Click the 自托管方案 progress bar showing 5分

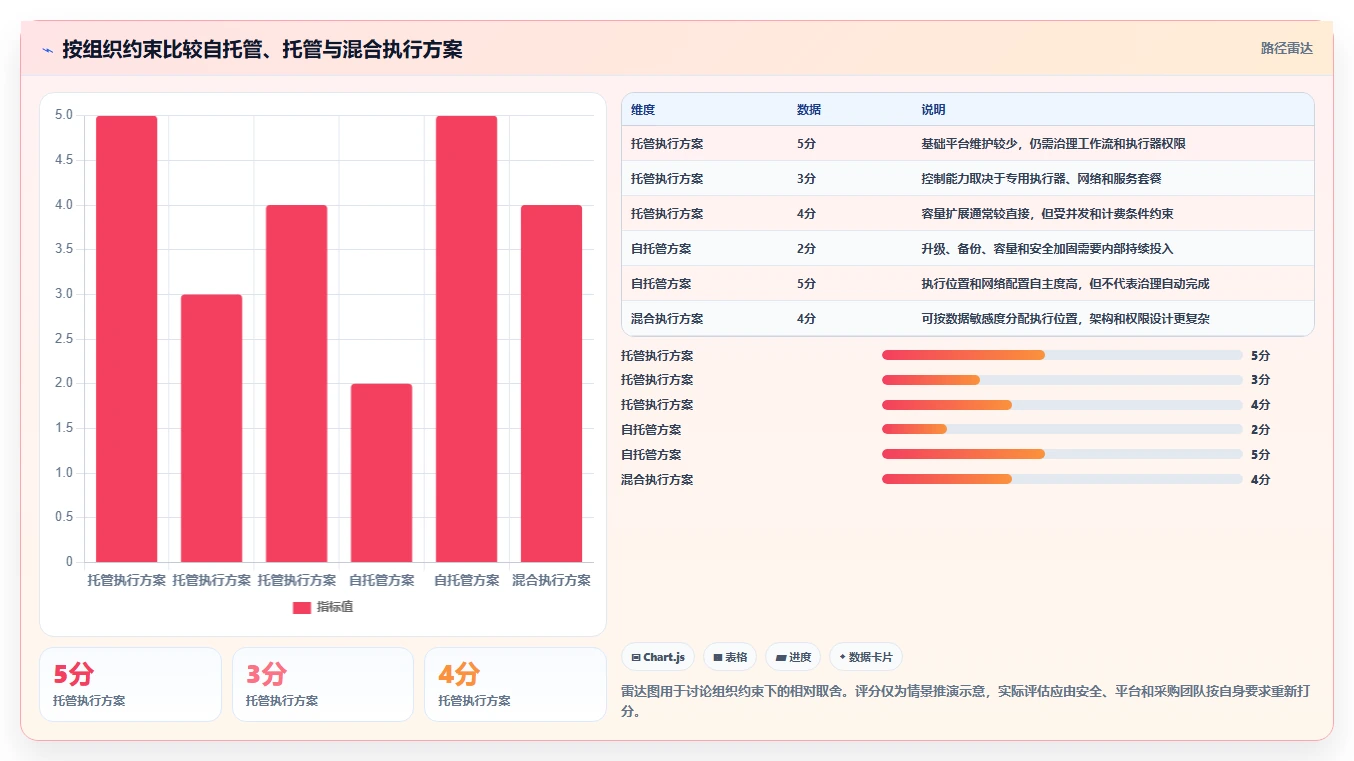1062,455
